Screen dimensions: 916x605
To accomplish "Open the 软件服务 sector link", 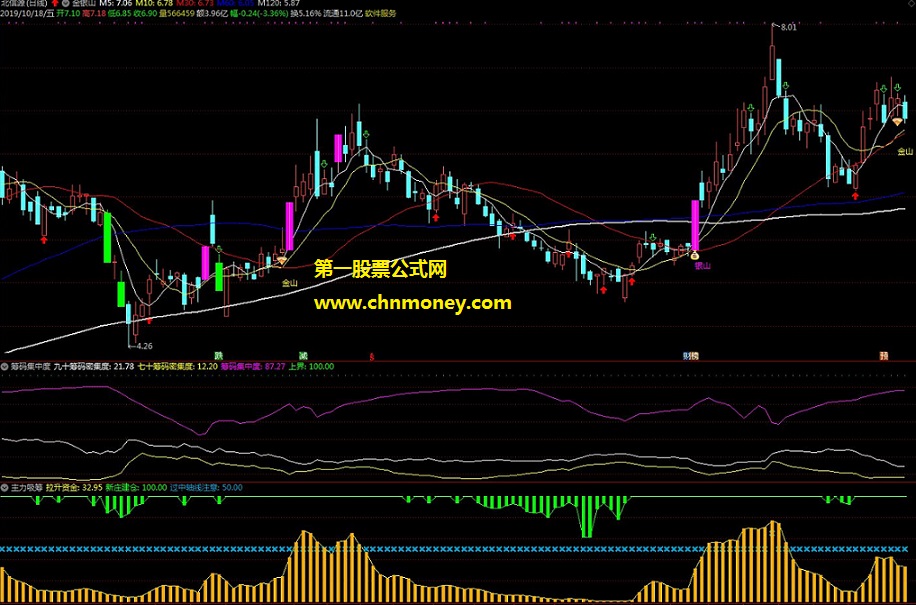I will click(381, 13).
